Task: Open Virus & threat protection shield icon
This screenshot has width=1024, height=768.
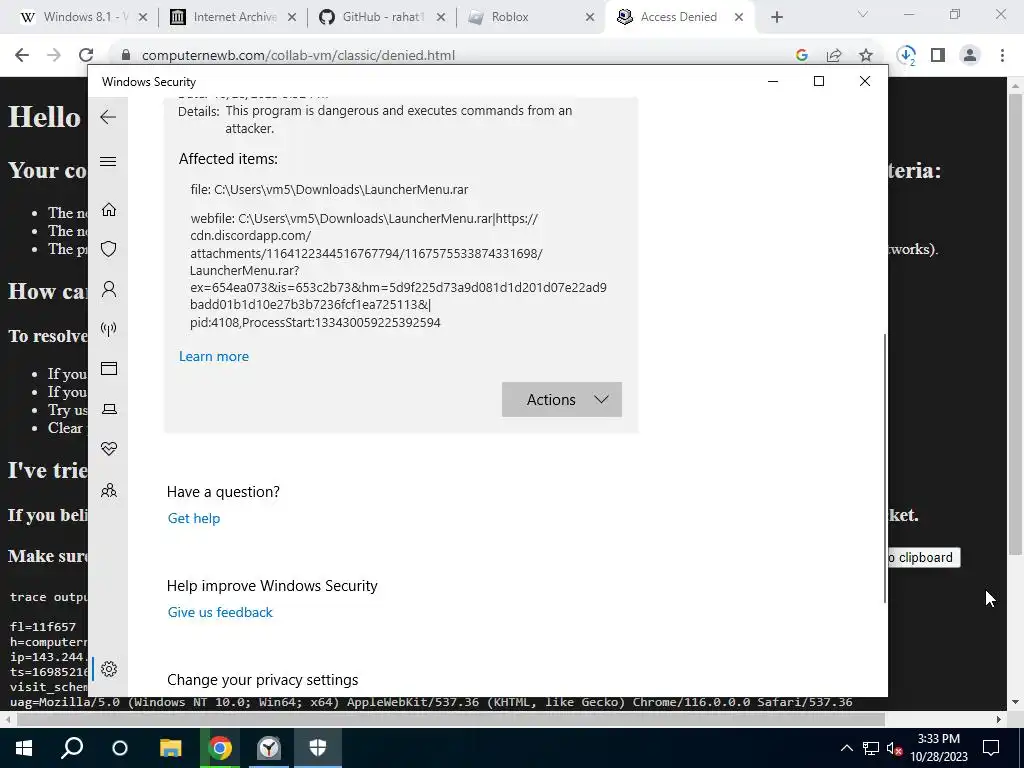Action: (108, 249)
